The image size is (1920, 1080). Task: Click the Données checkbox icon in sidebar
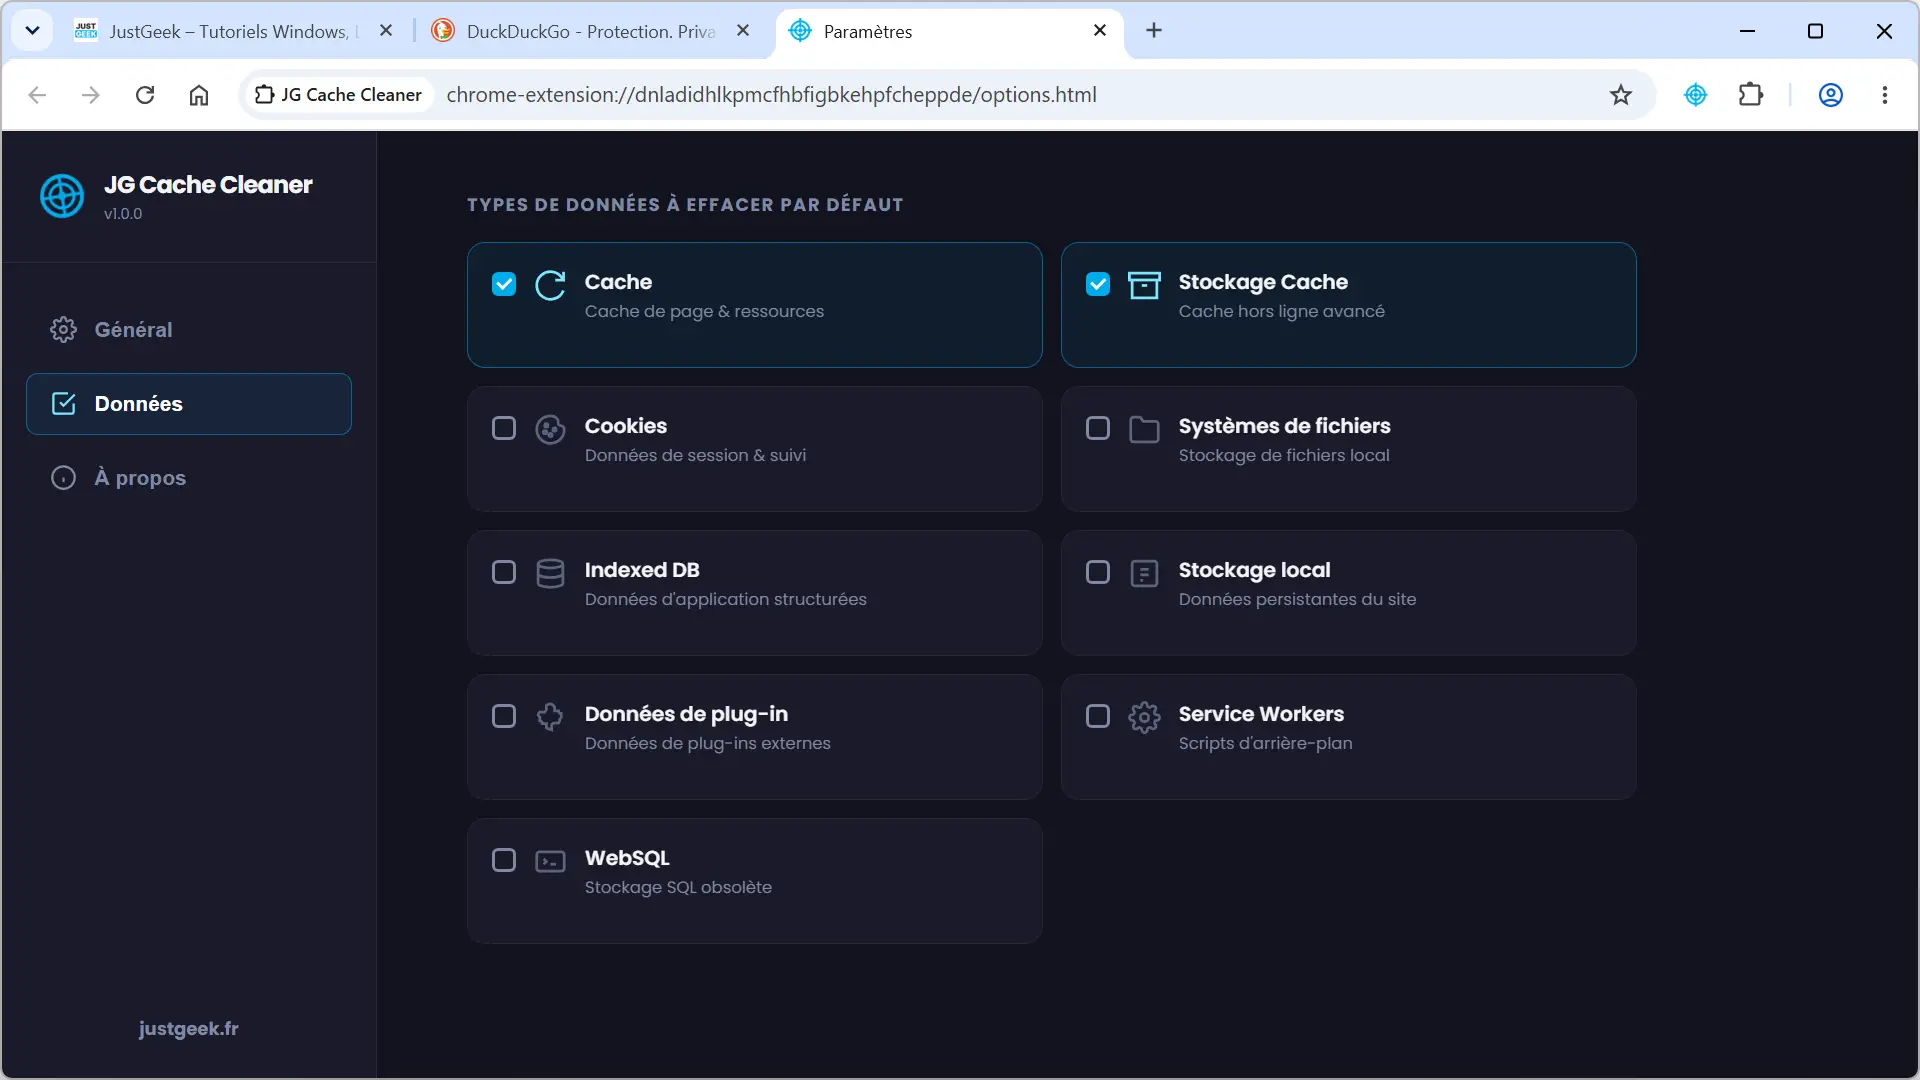[x=63, y=404]
